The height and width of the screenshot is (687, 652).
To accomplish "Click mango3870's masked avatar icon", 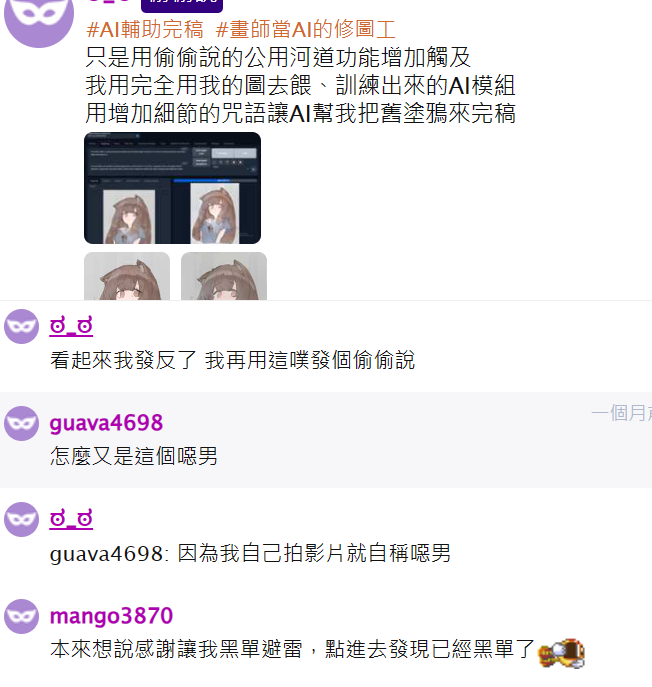I will pyautogui.click(x=21, y=616).
